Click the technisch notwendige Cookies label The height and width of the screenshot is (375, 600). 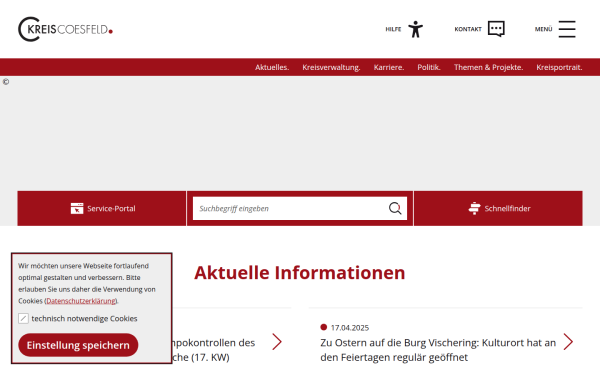click(x=84, y=318)
